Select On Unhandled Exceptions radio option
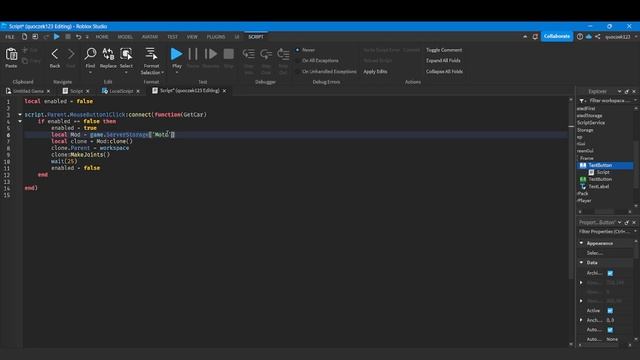The width and height of the screenshot is (640, 360). (x=298, y=71)
